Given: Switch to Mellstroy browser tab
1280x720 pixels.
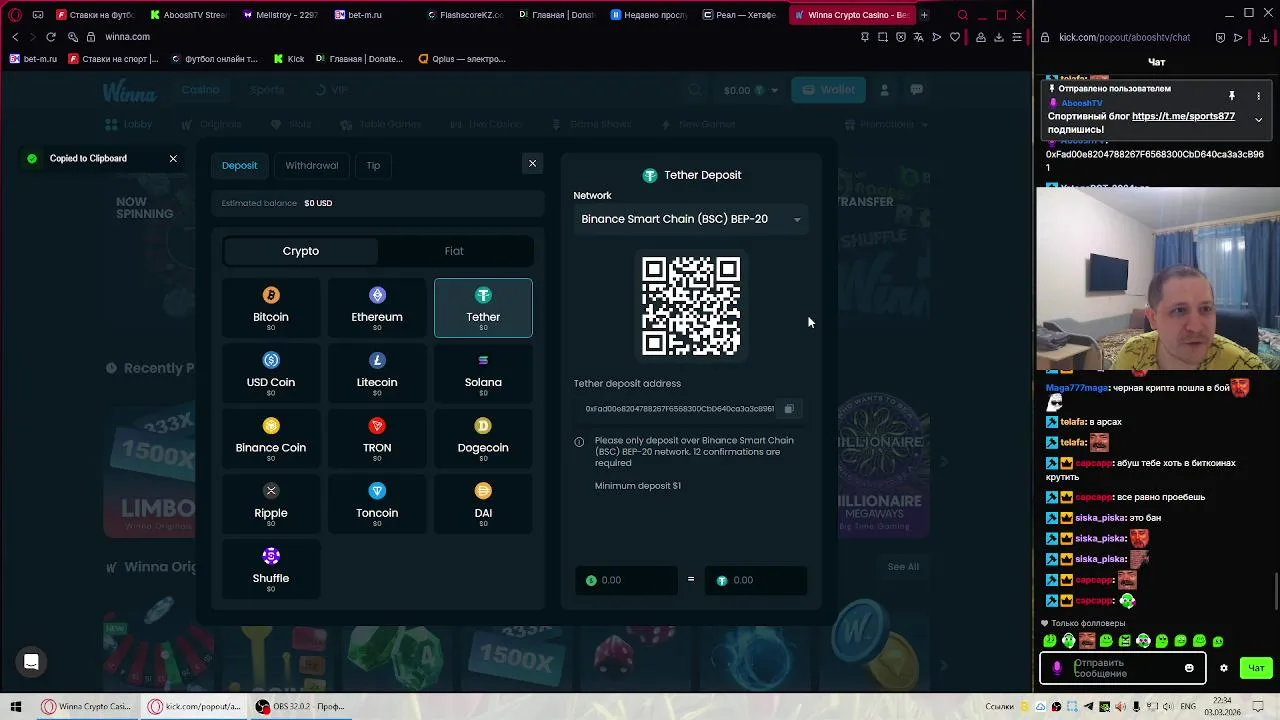Looking at the screenshot, I should click(x=280, y=15).
